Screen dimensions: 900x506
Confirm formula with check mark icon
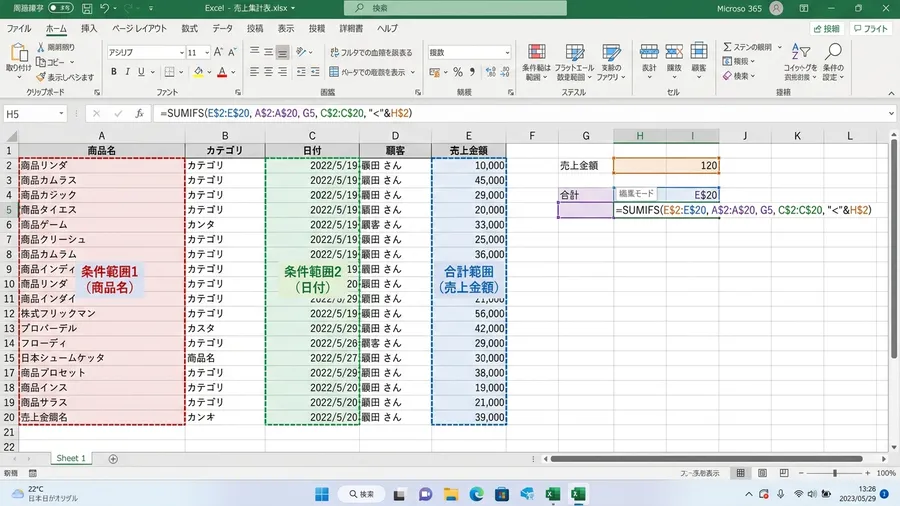(118, 114)
